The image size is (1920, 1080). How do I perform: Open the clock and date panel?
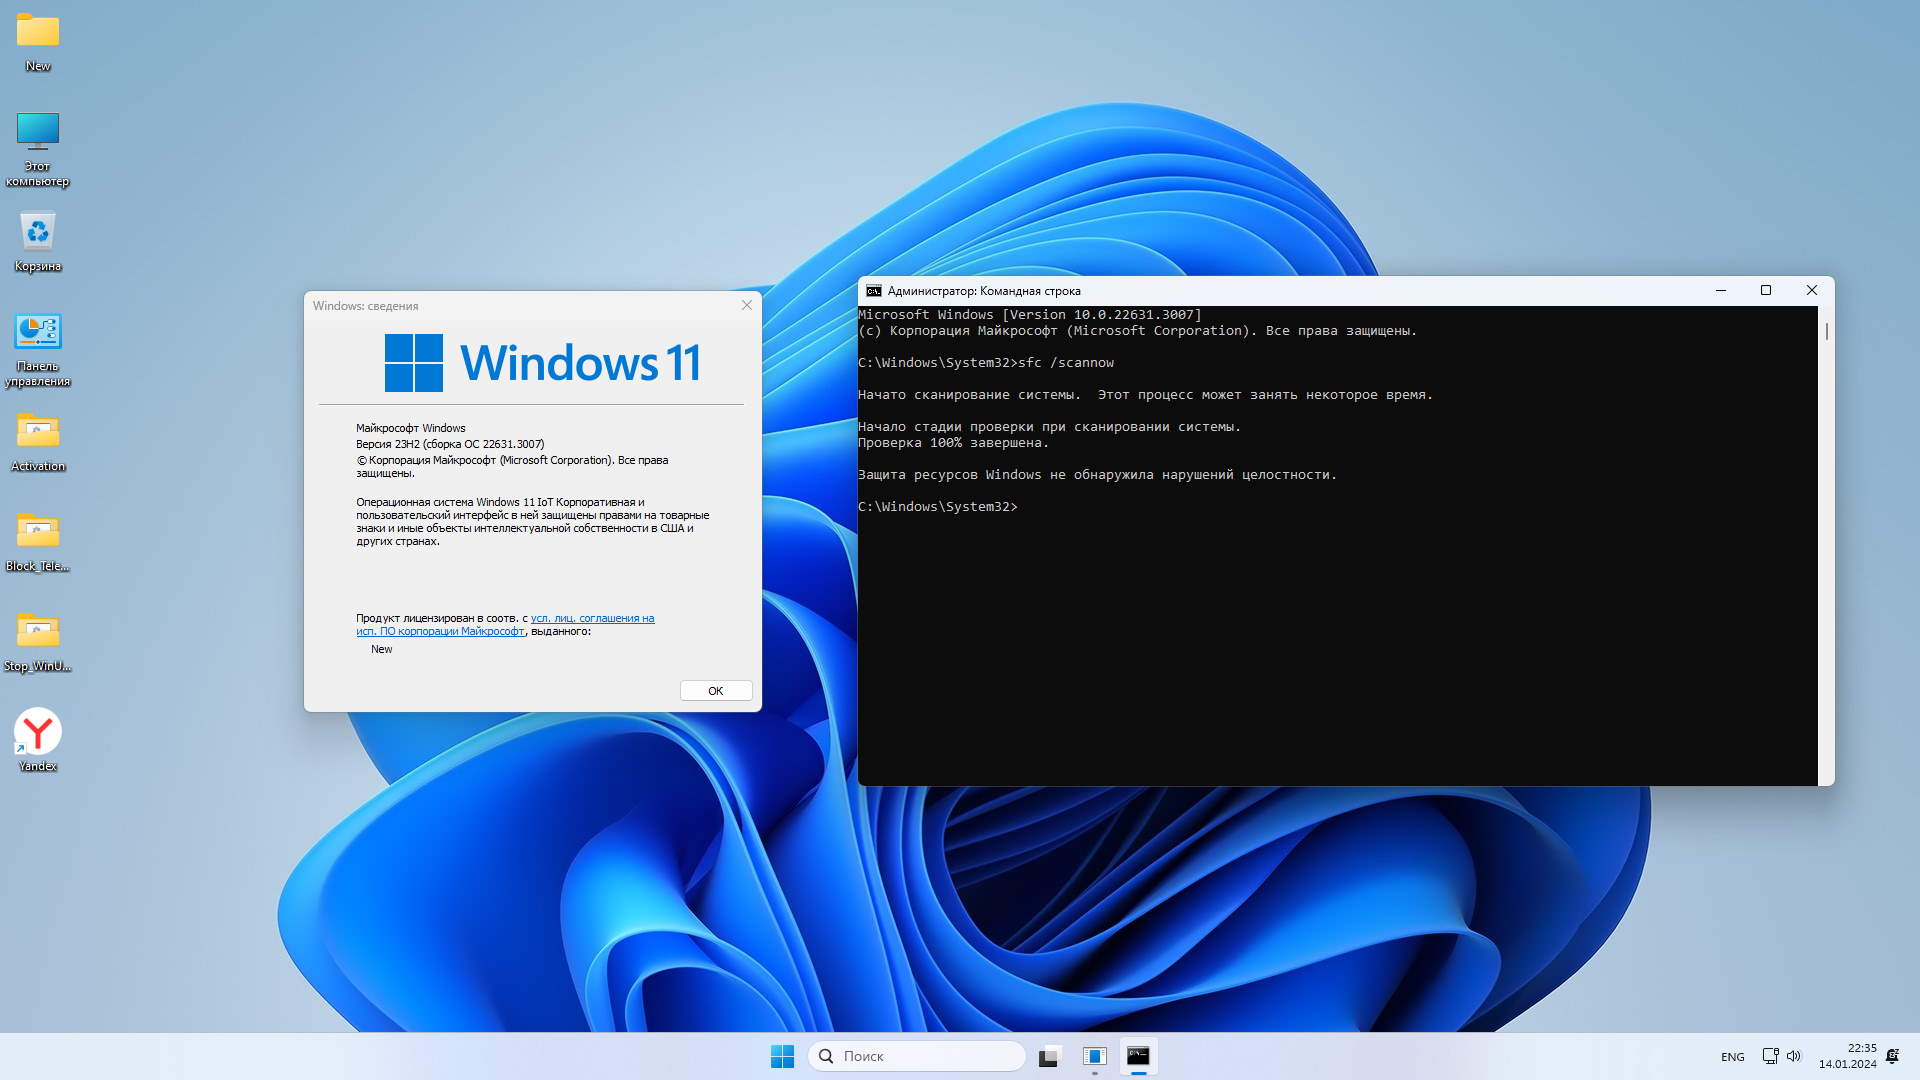(1847, 1056)
